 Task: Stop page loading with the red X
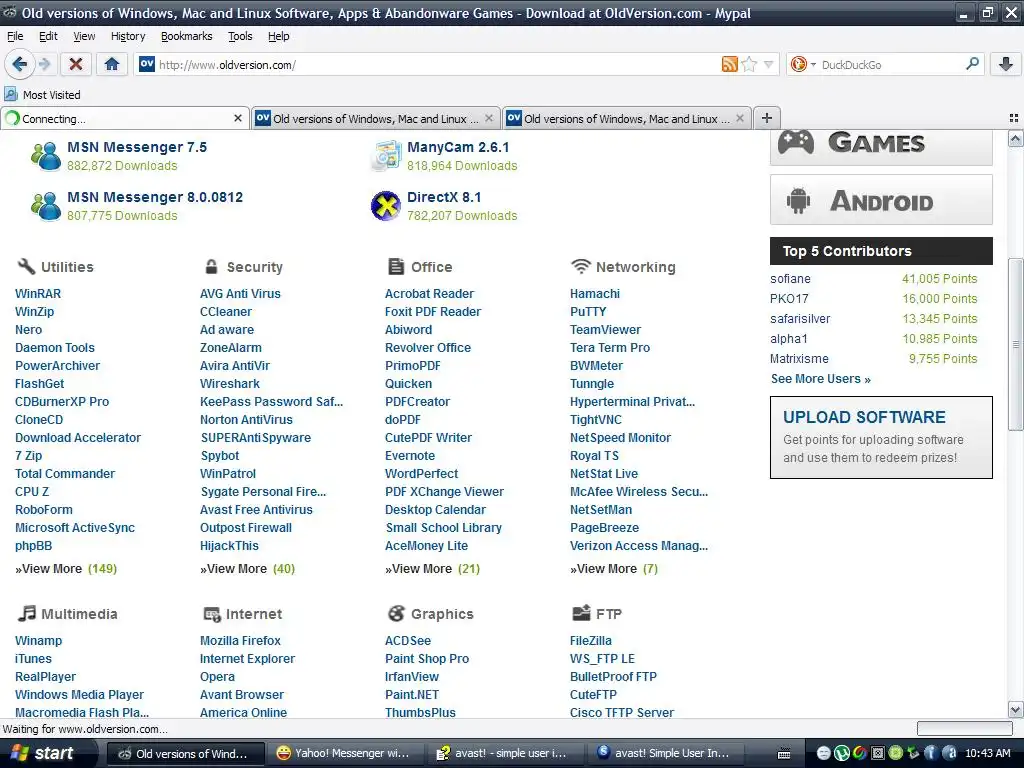pos(76,64)
